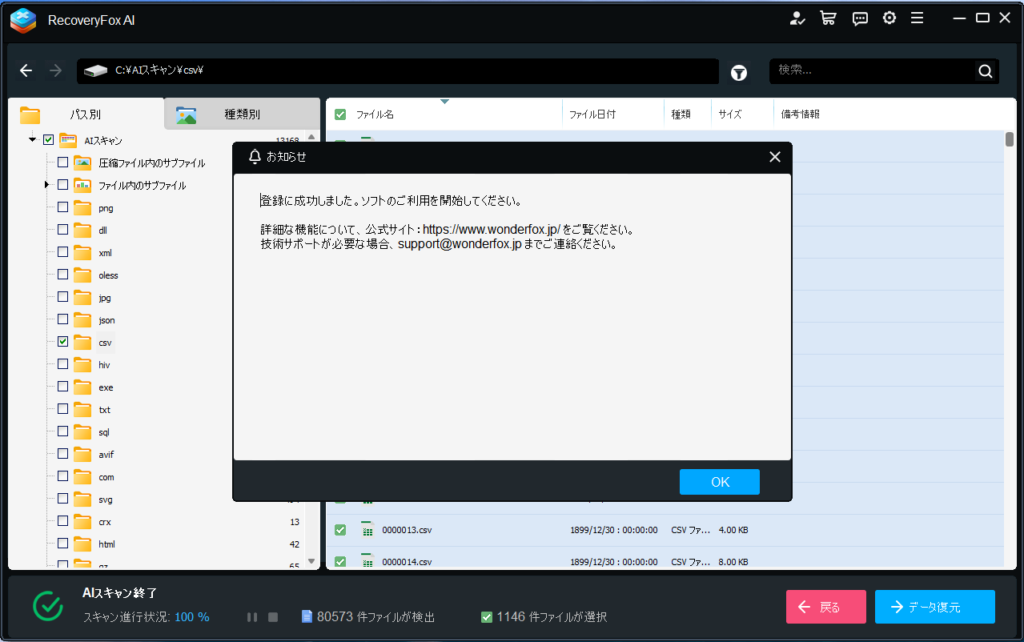The width and height of the screenshot is (1024, 642).
Task: Click the user account icon in title bar
Action: tap(797, 18)
